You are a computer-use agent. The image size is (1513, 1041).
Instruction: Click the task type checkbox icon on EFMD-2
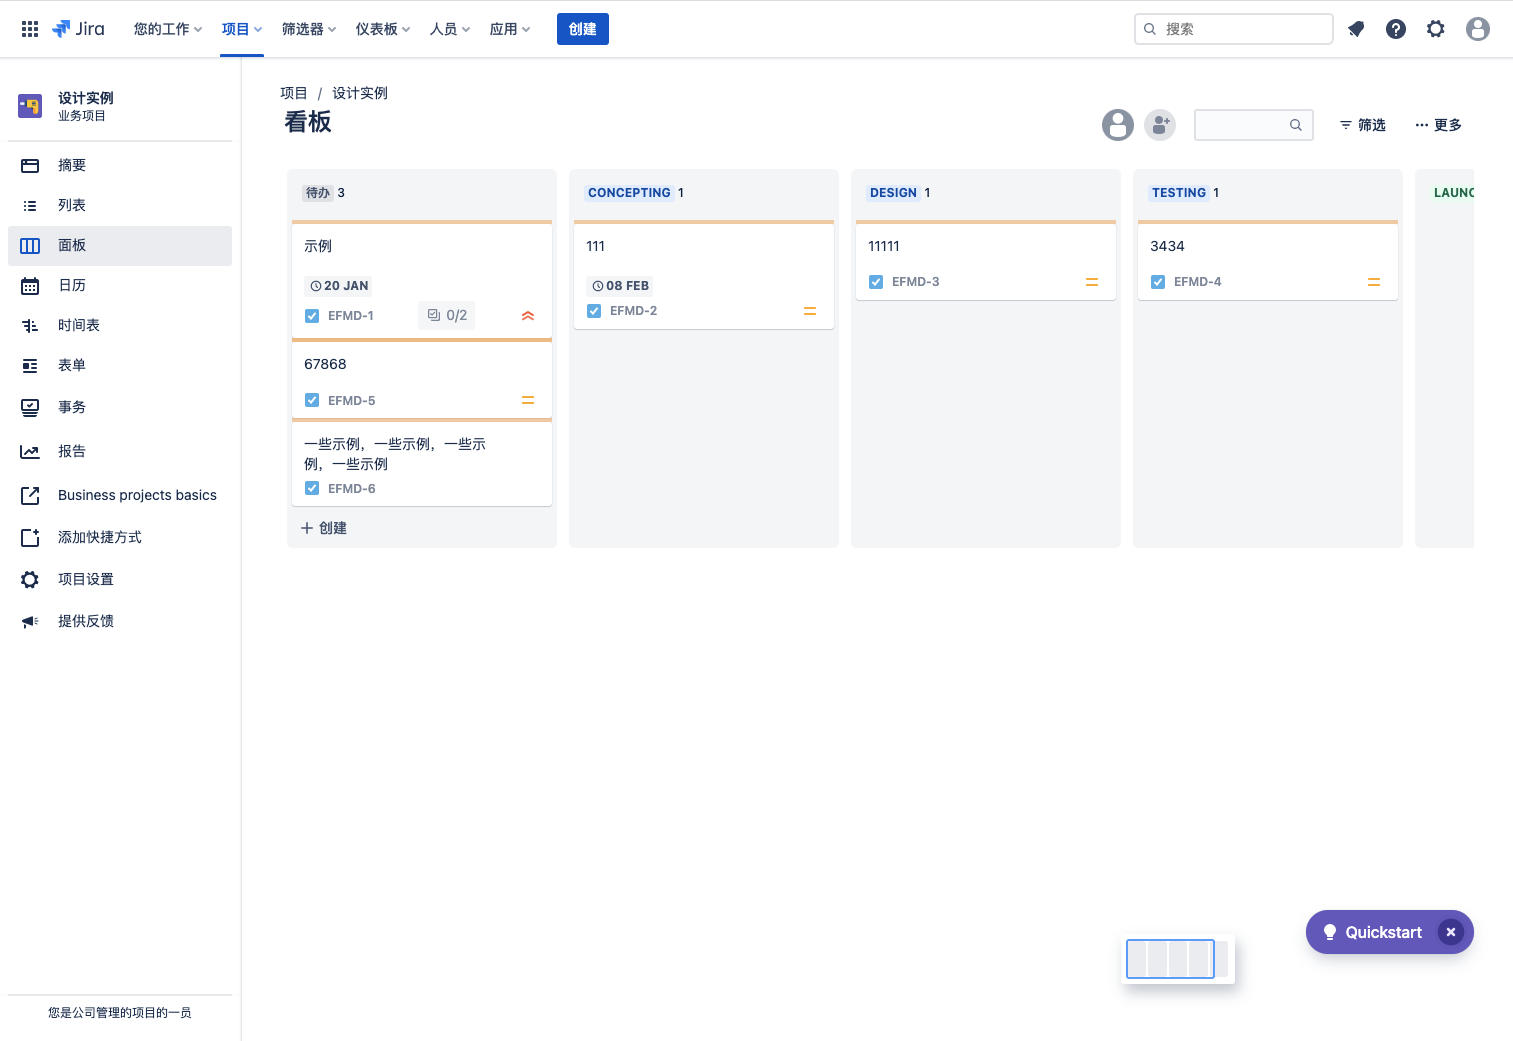(x=594, y=311)
